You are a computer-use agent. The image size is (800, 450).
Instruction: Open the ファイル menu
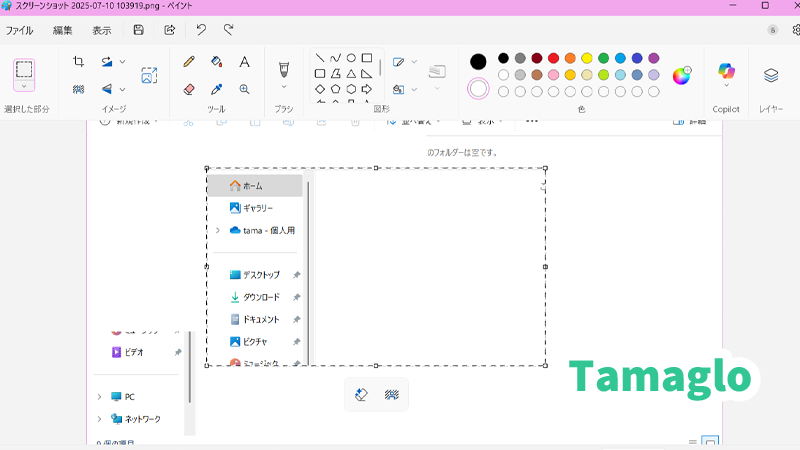20,30
